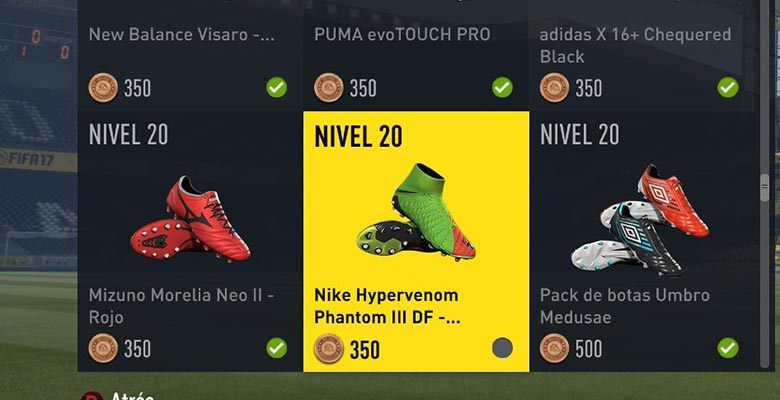Click the green checkmark on Mizuno Morelia tile

click(277, 348)
